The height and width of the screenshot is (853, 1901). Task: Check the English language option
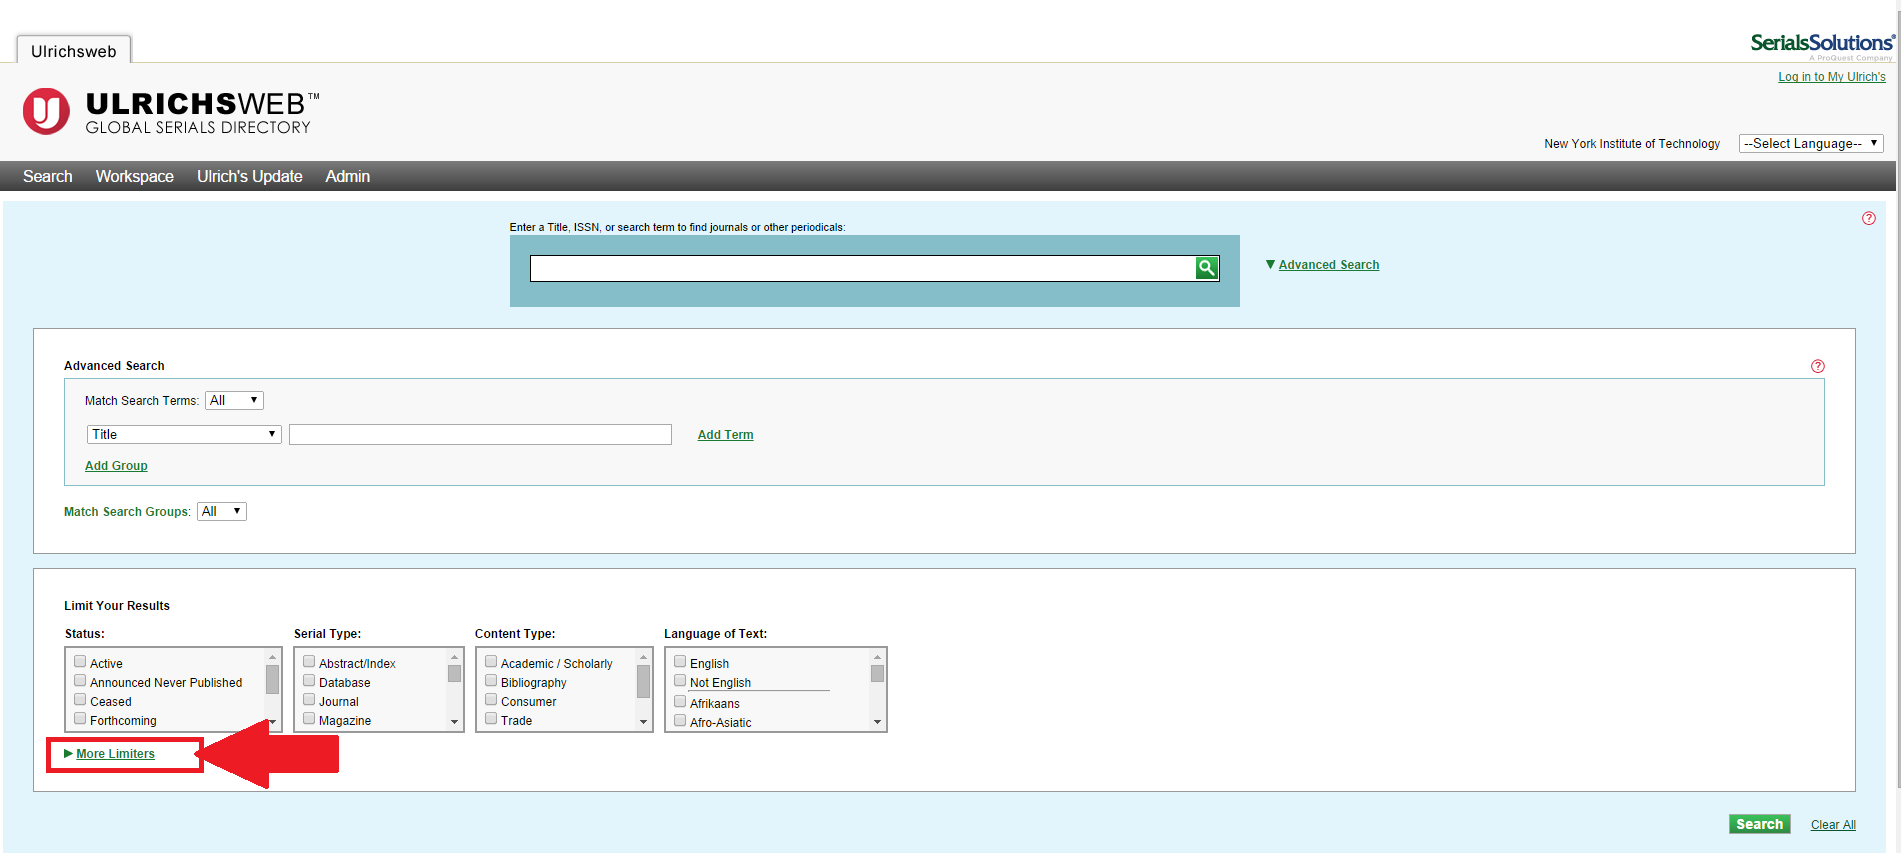point(680,661)
